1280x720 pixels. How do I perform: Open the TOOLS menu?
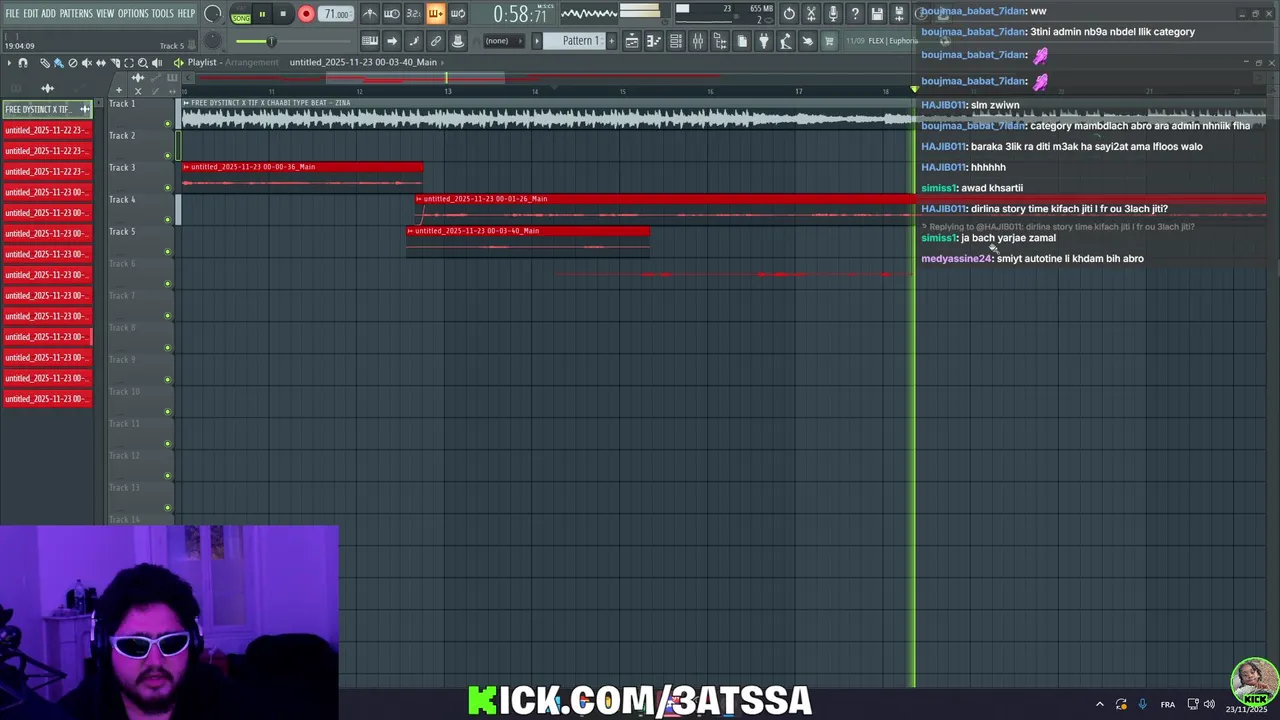point(162,14)
